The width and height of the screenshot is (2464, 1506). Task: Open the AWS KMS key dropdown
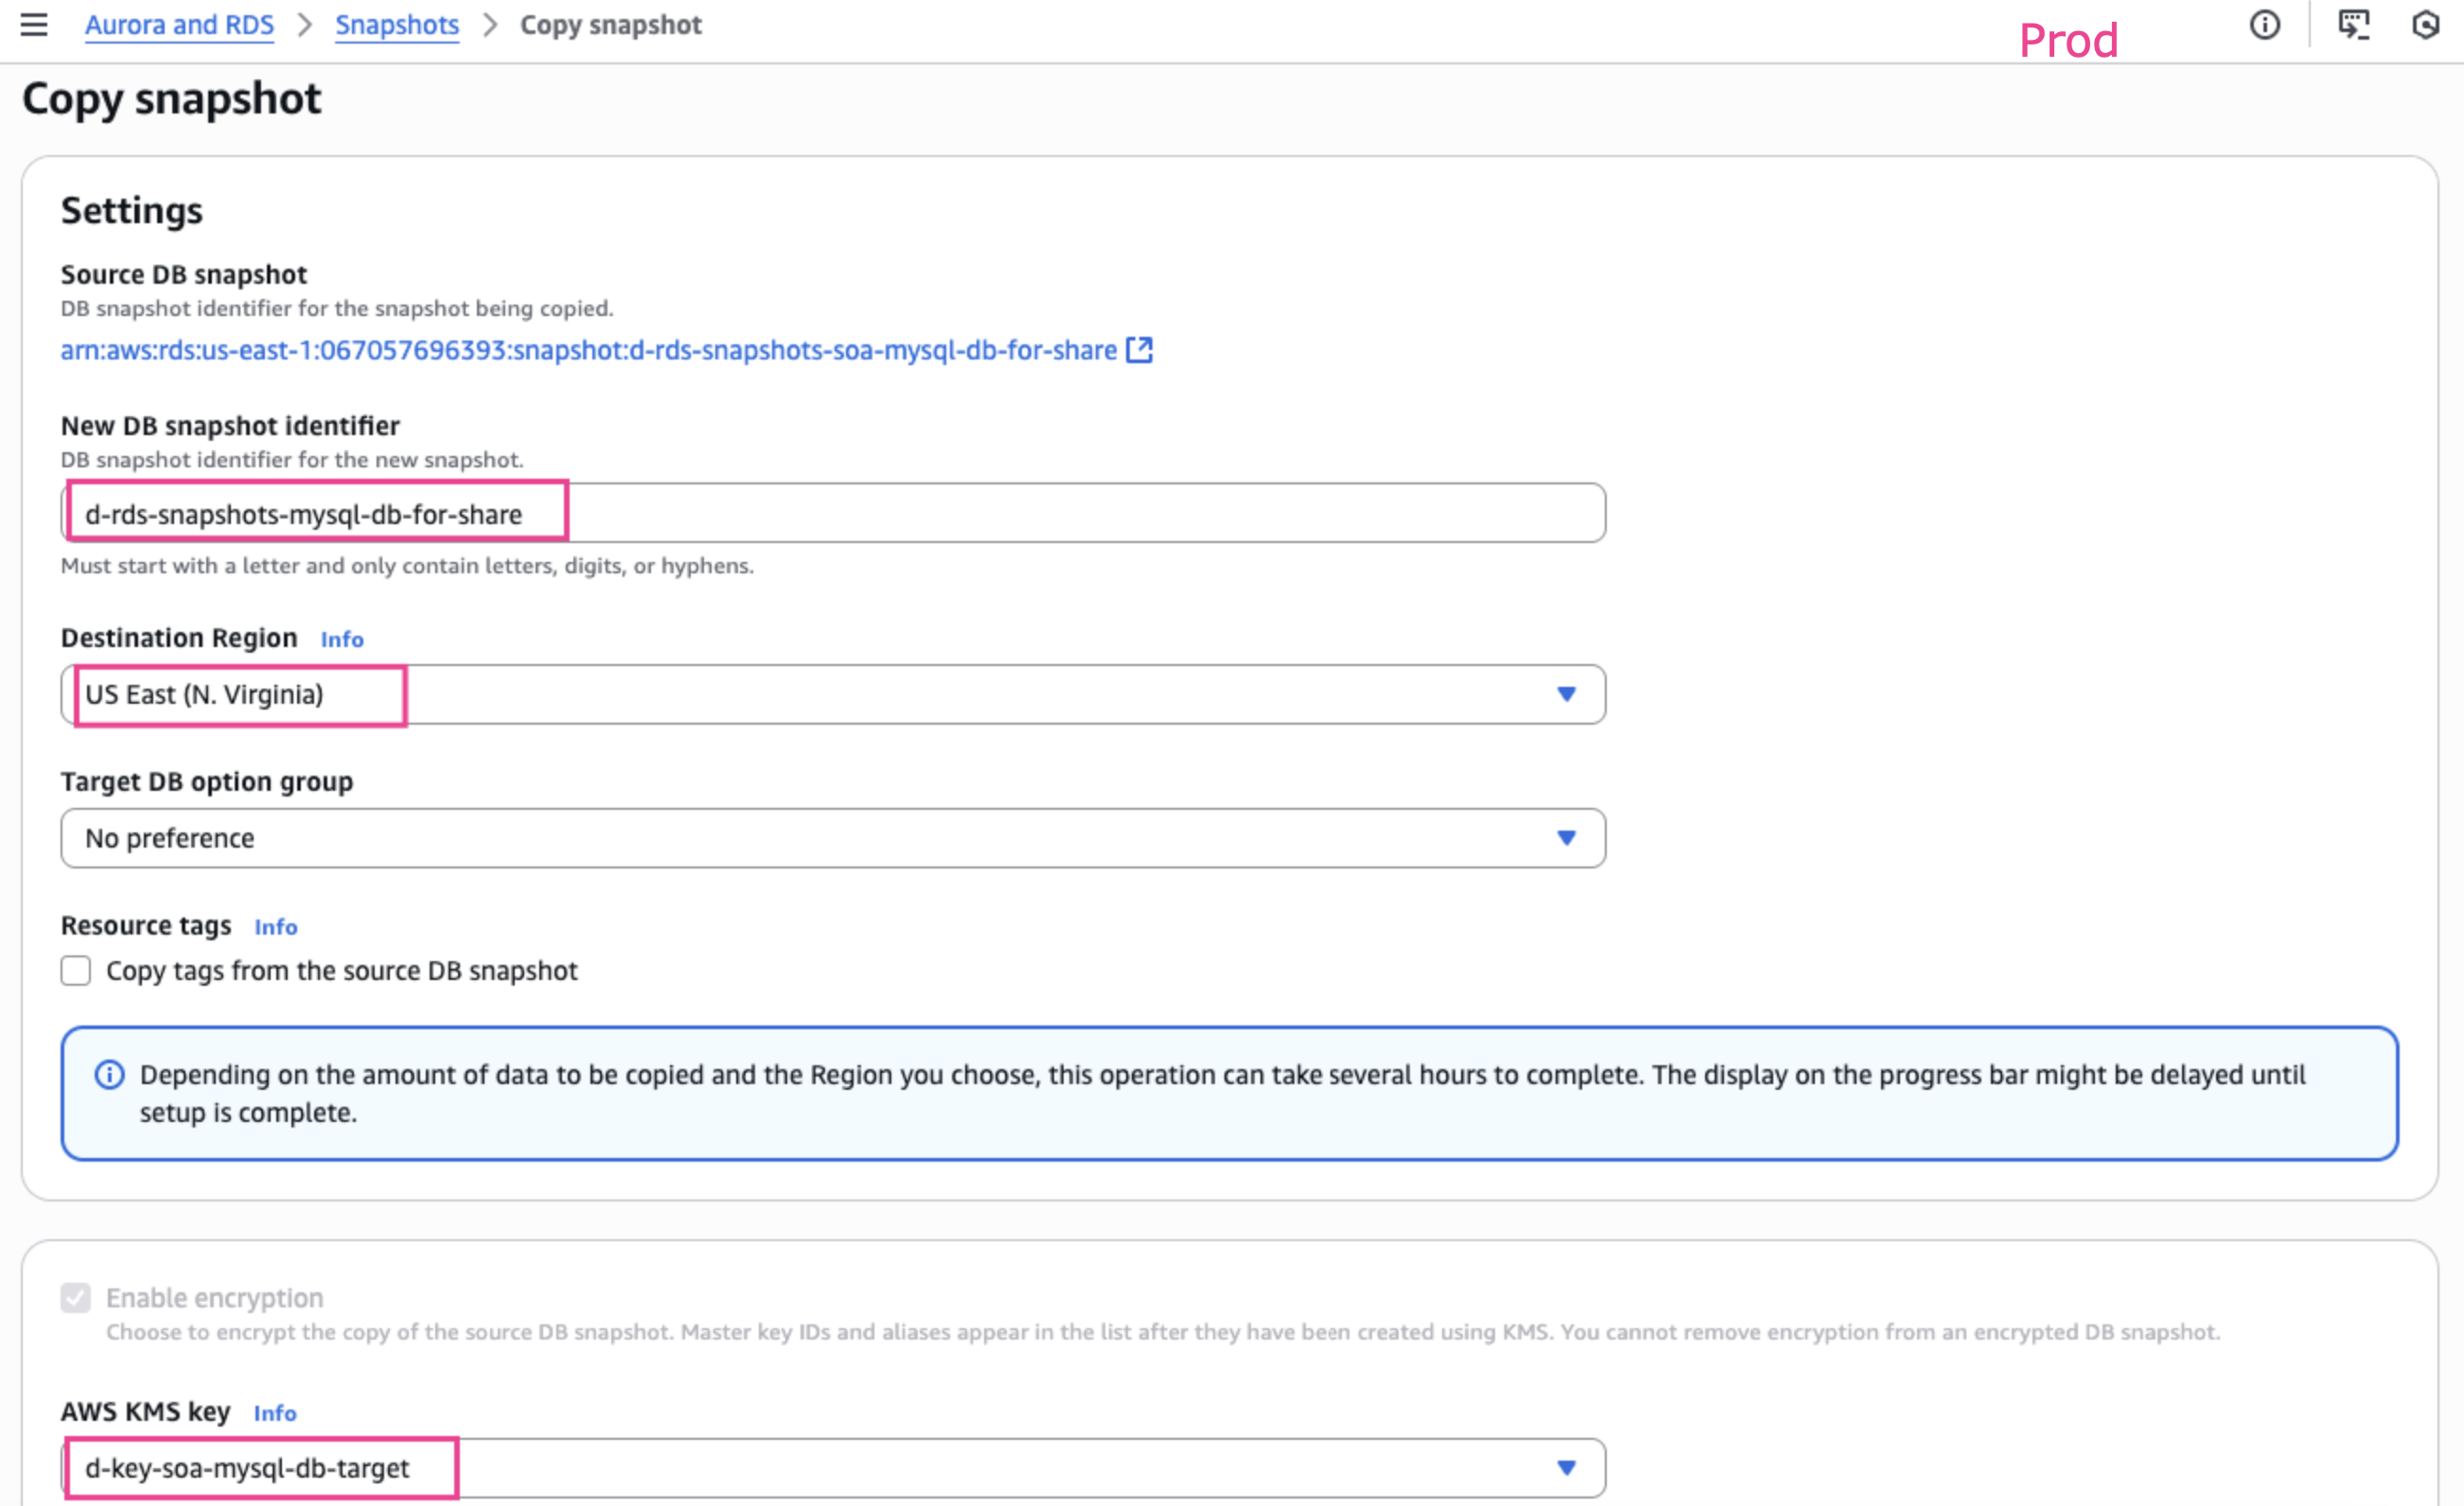pyautogui.click(x=832, y=1468)
